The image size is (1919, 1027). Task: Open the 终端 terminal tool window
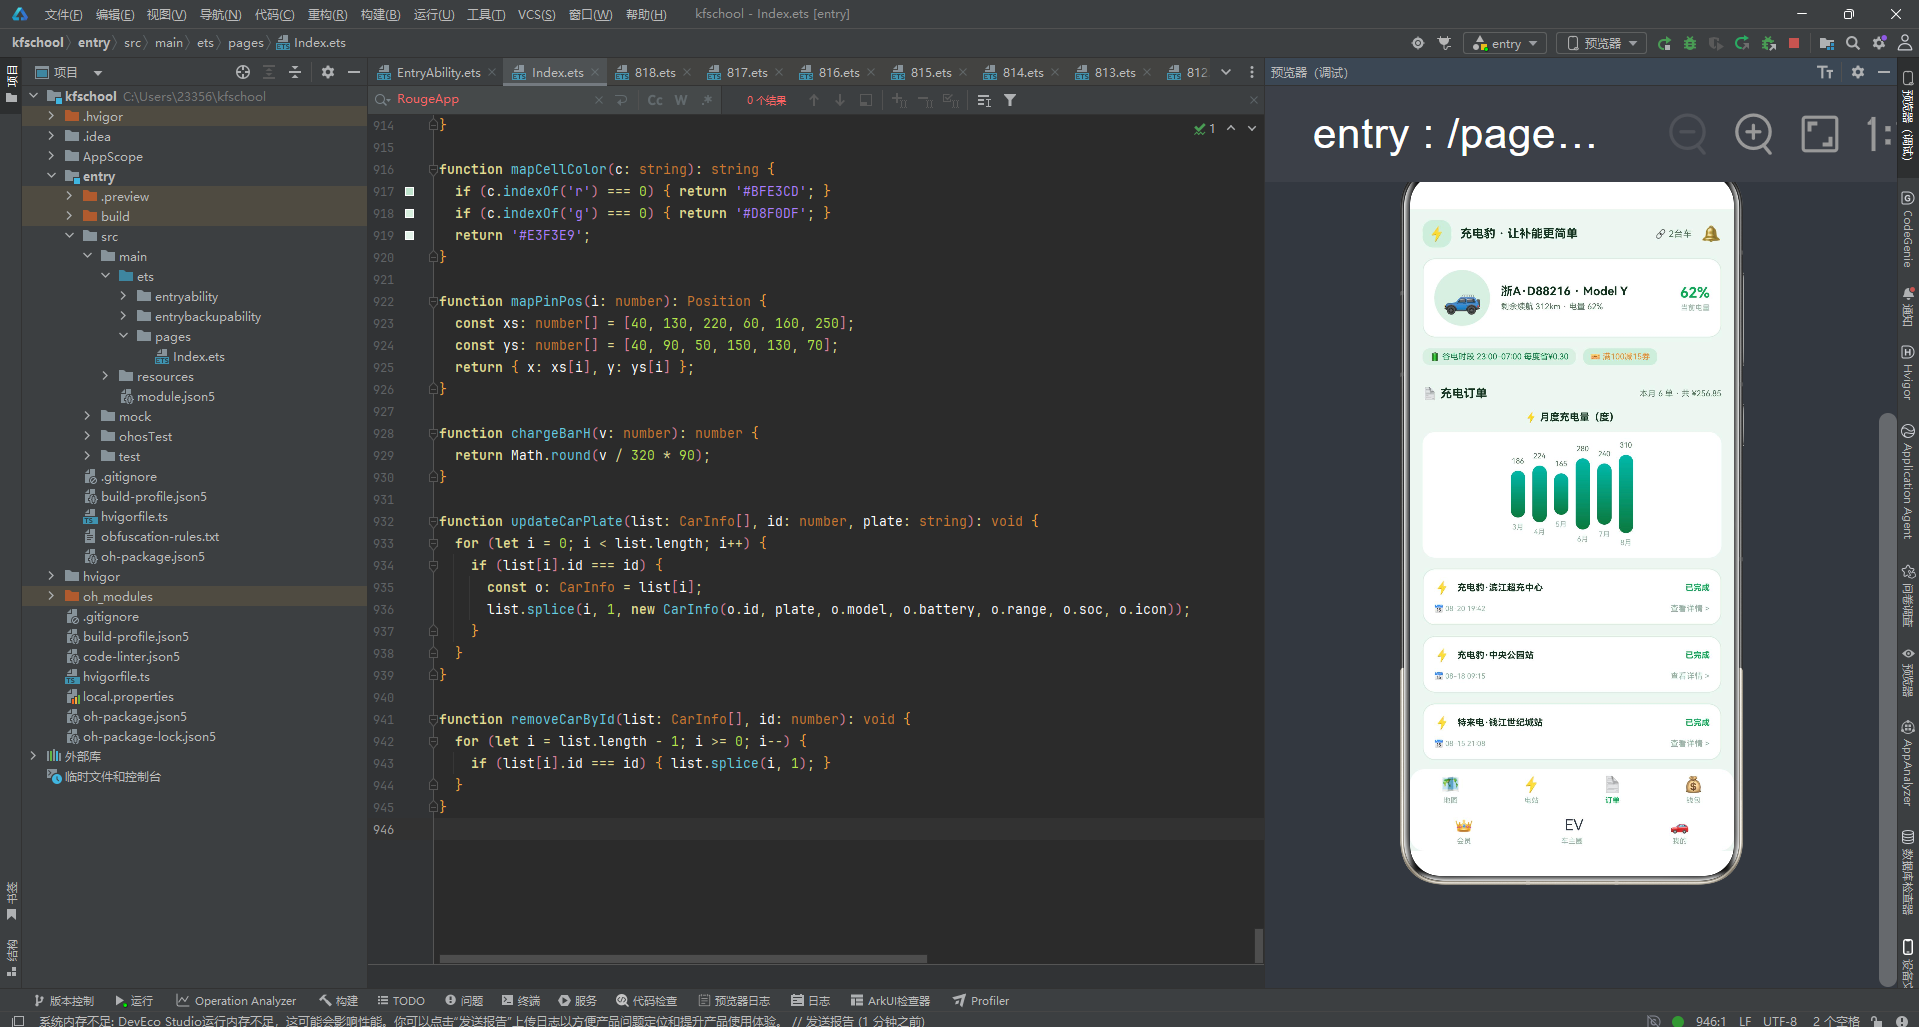pos(521,1000)
